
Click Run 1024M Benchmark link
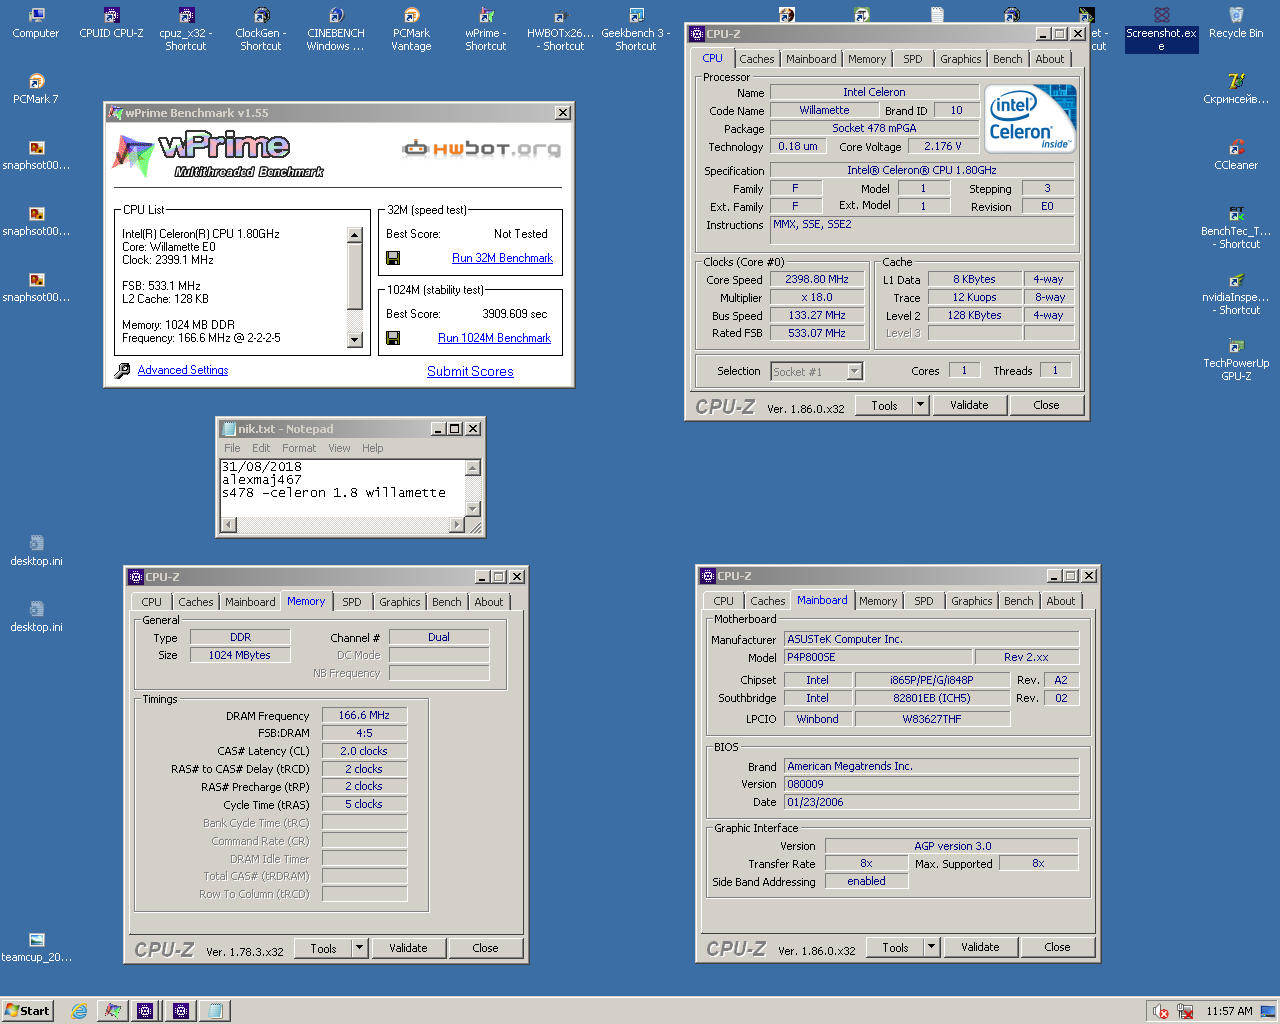click(494, 338)
